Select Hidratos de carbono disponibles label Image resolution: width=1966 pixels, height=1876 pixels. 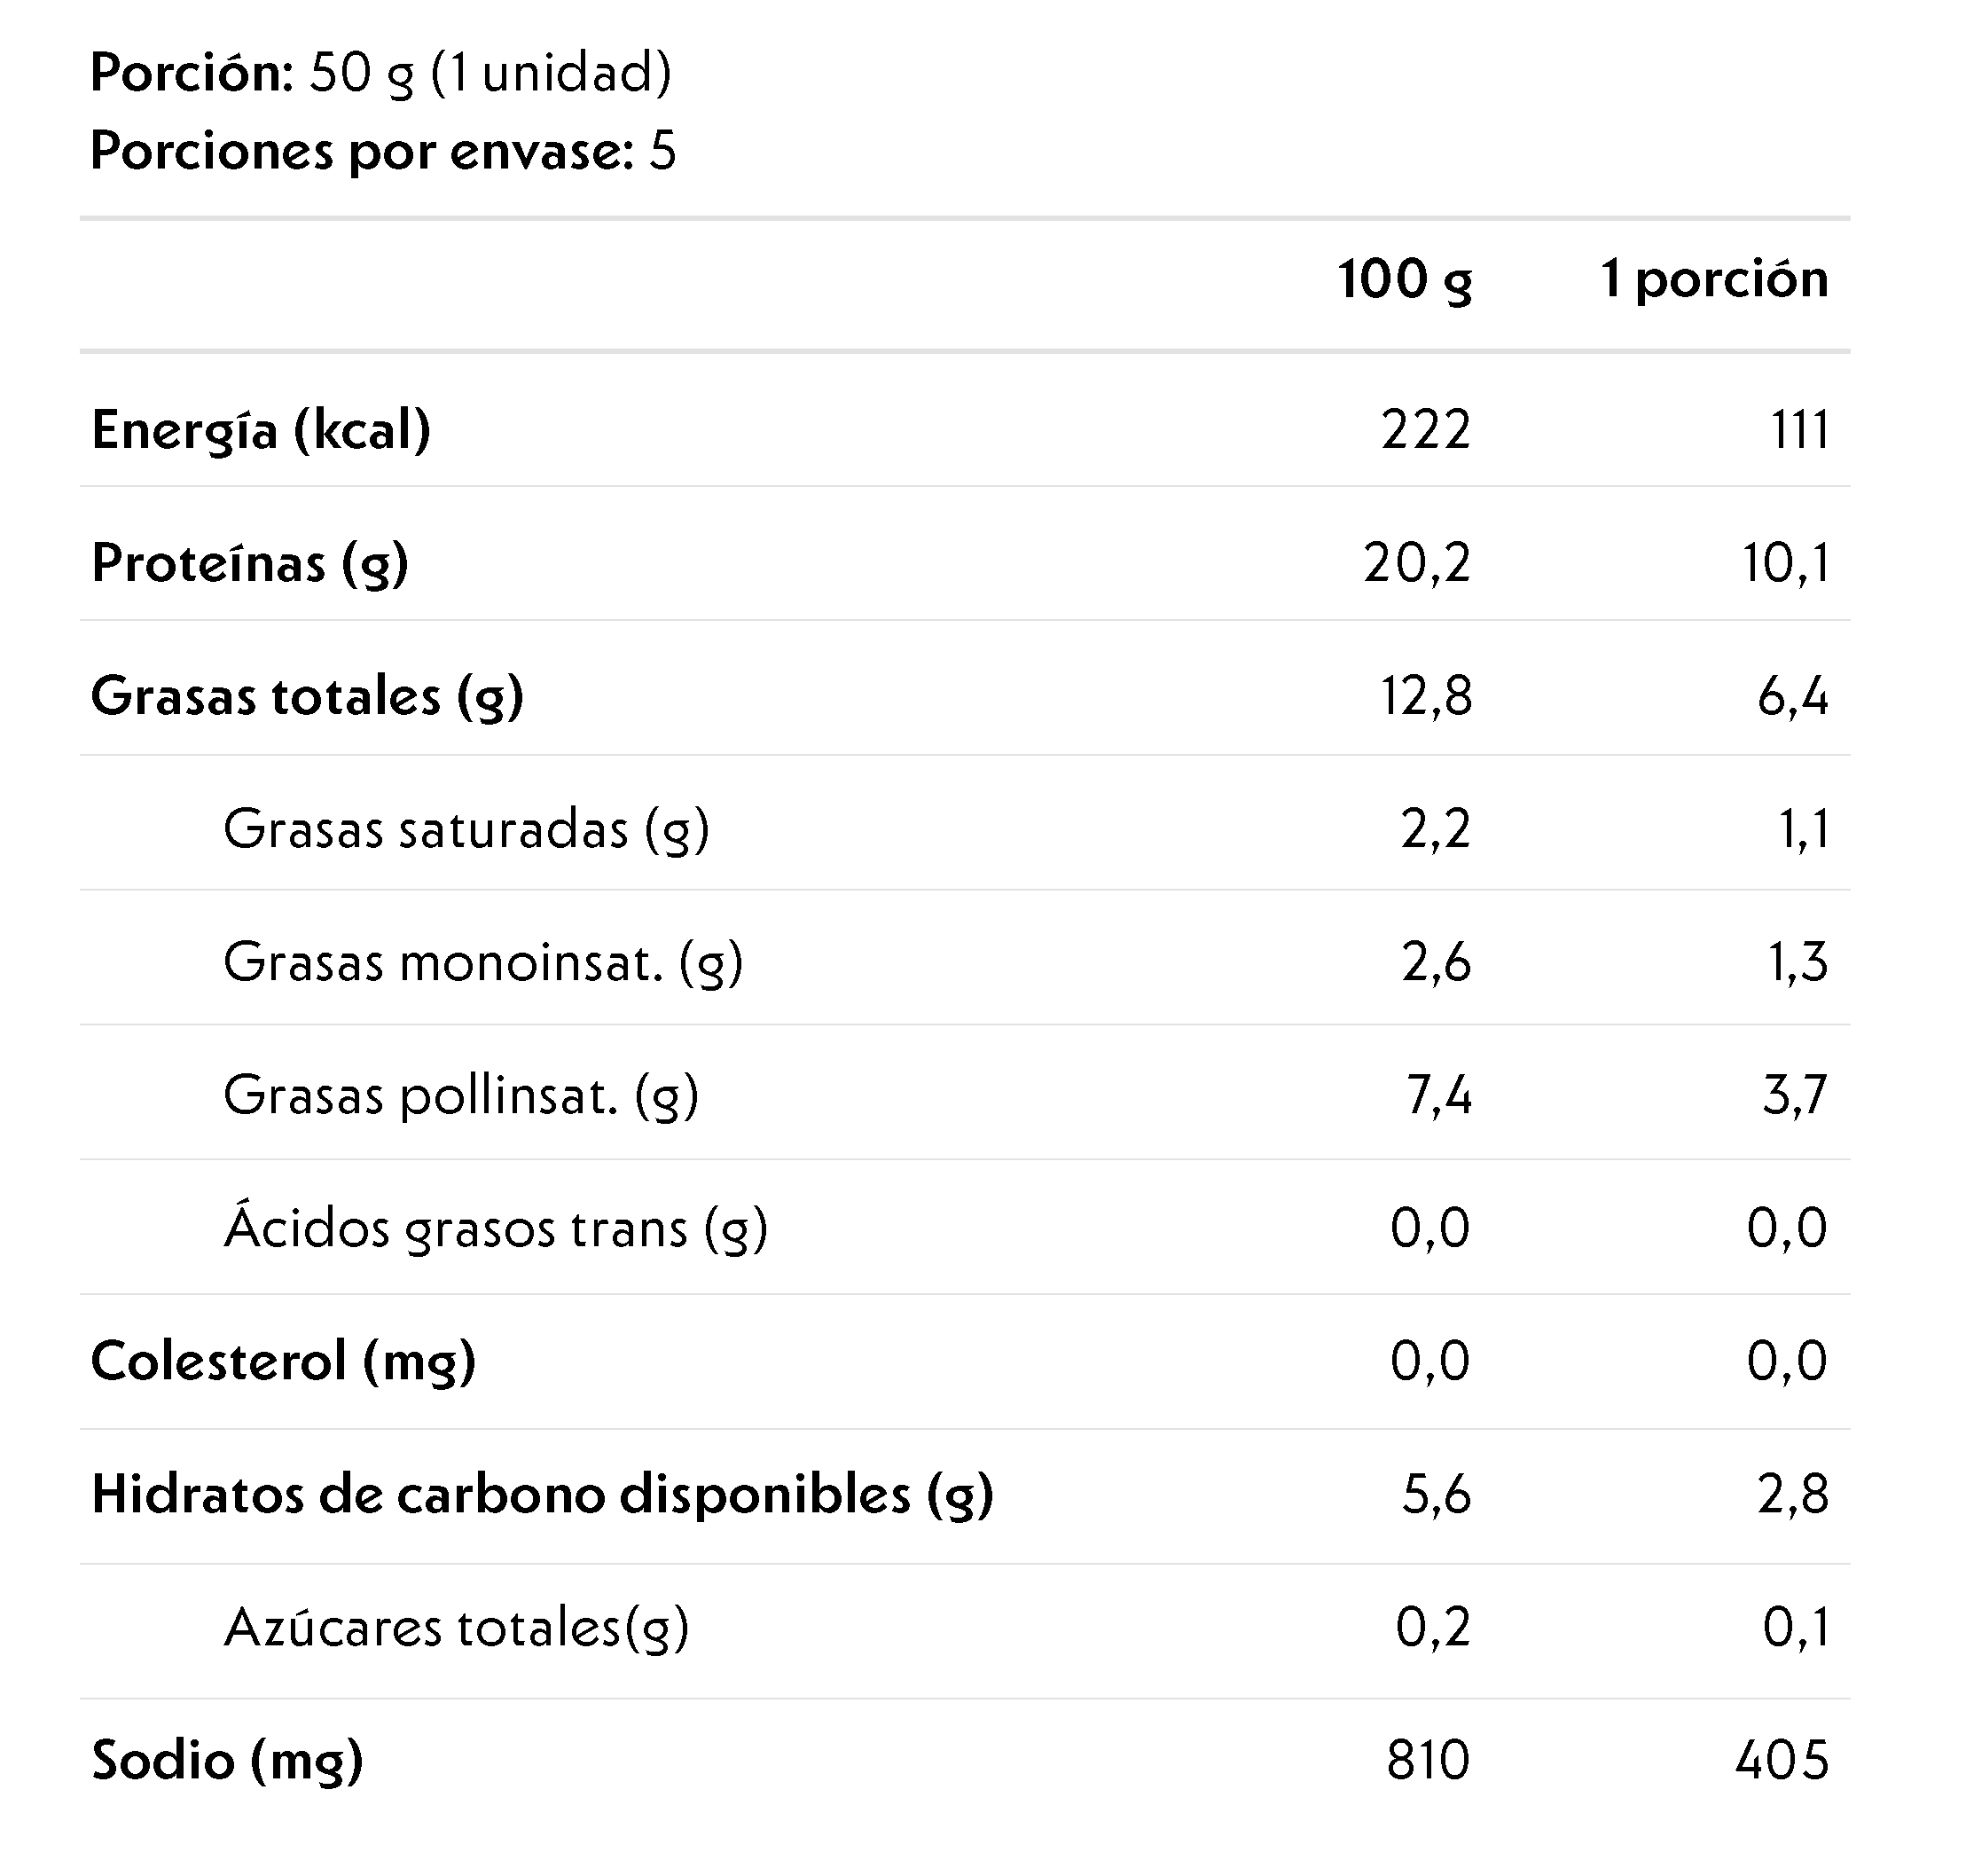point(542,1494)
